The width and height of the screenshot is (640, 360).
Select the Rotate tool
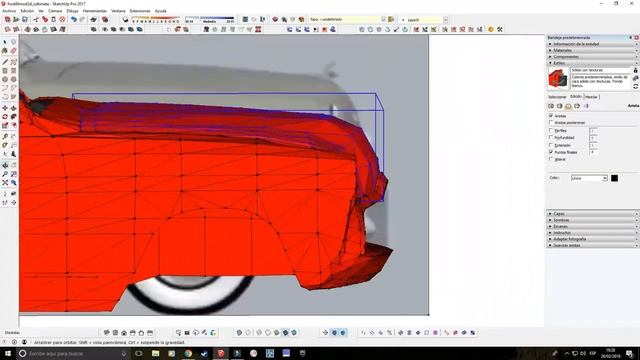5,117
